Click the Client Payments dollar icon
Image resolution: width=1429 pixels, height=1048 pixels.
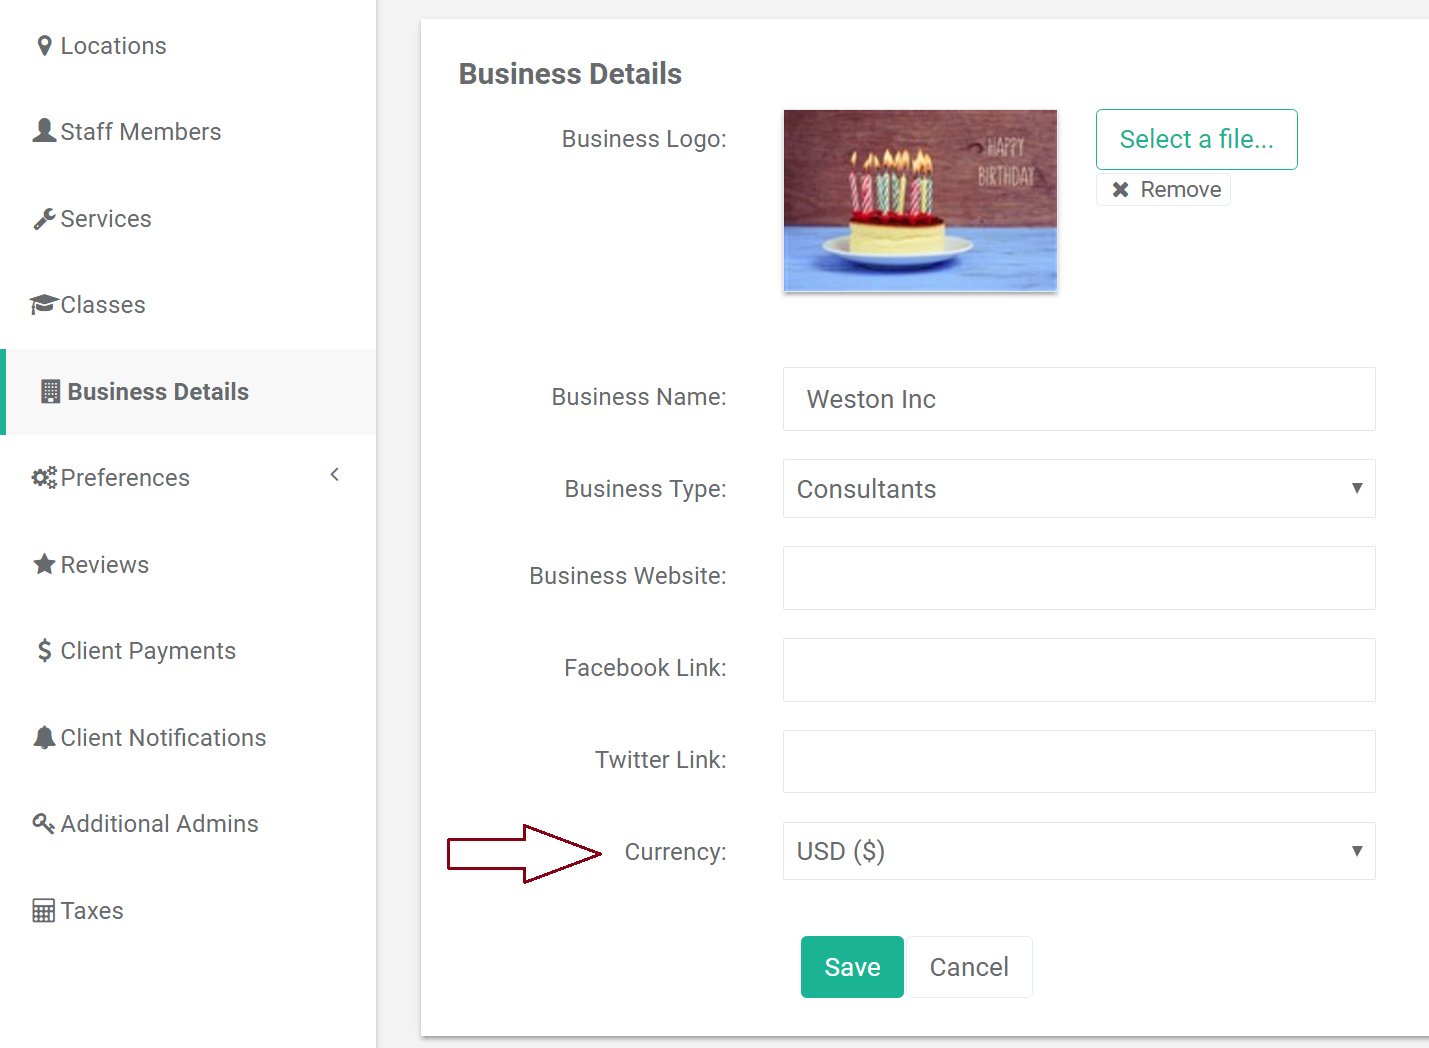click(x=44, y=651)
